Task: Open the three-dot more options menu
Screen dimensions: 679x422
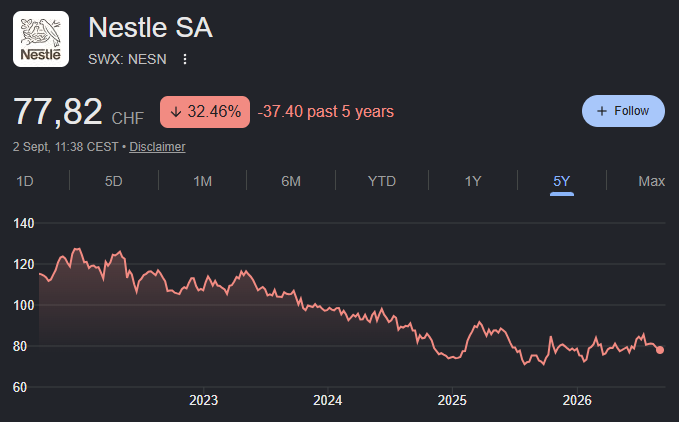Action: click(x=185, y=59)
